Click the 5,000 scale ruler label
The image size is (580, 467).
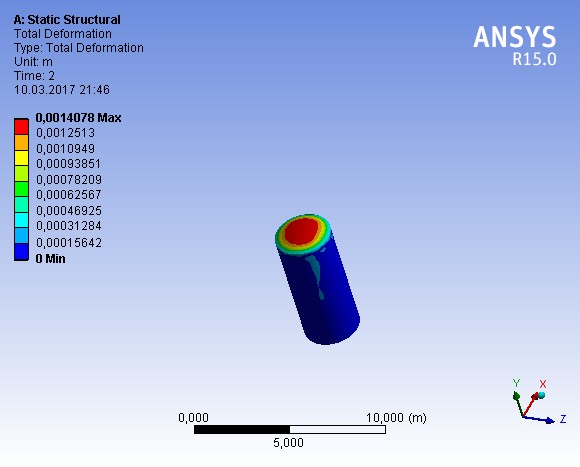[289, 443]
